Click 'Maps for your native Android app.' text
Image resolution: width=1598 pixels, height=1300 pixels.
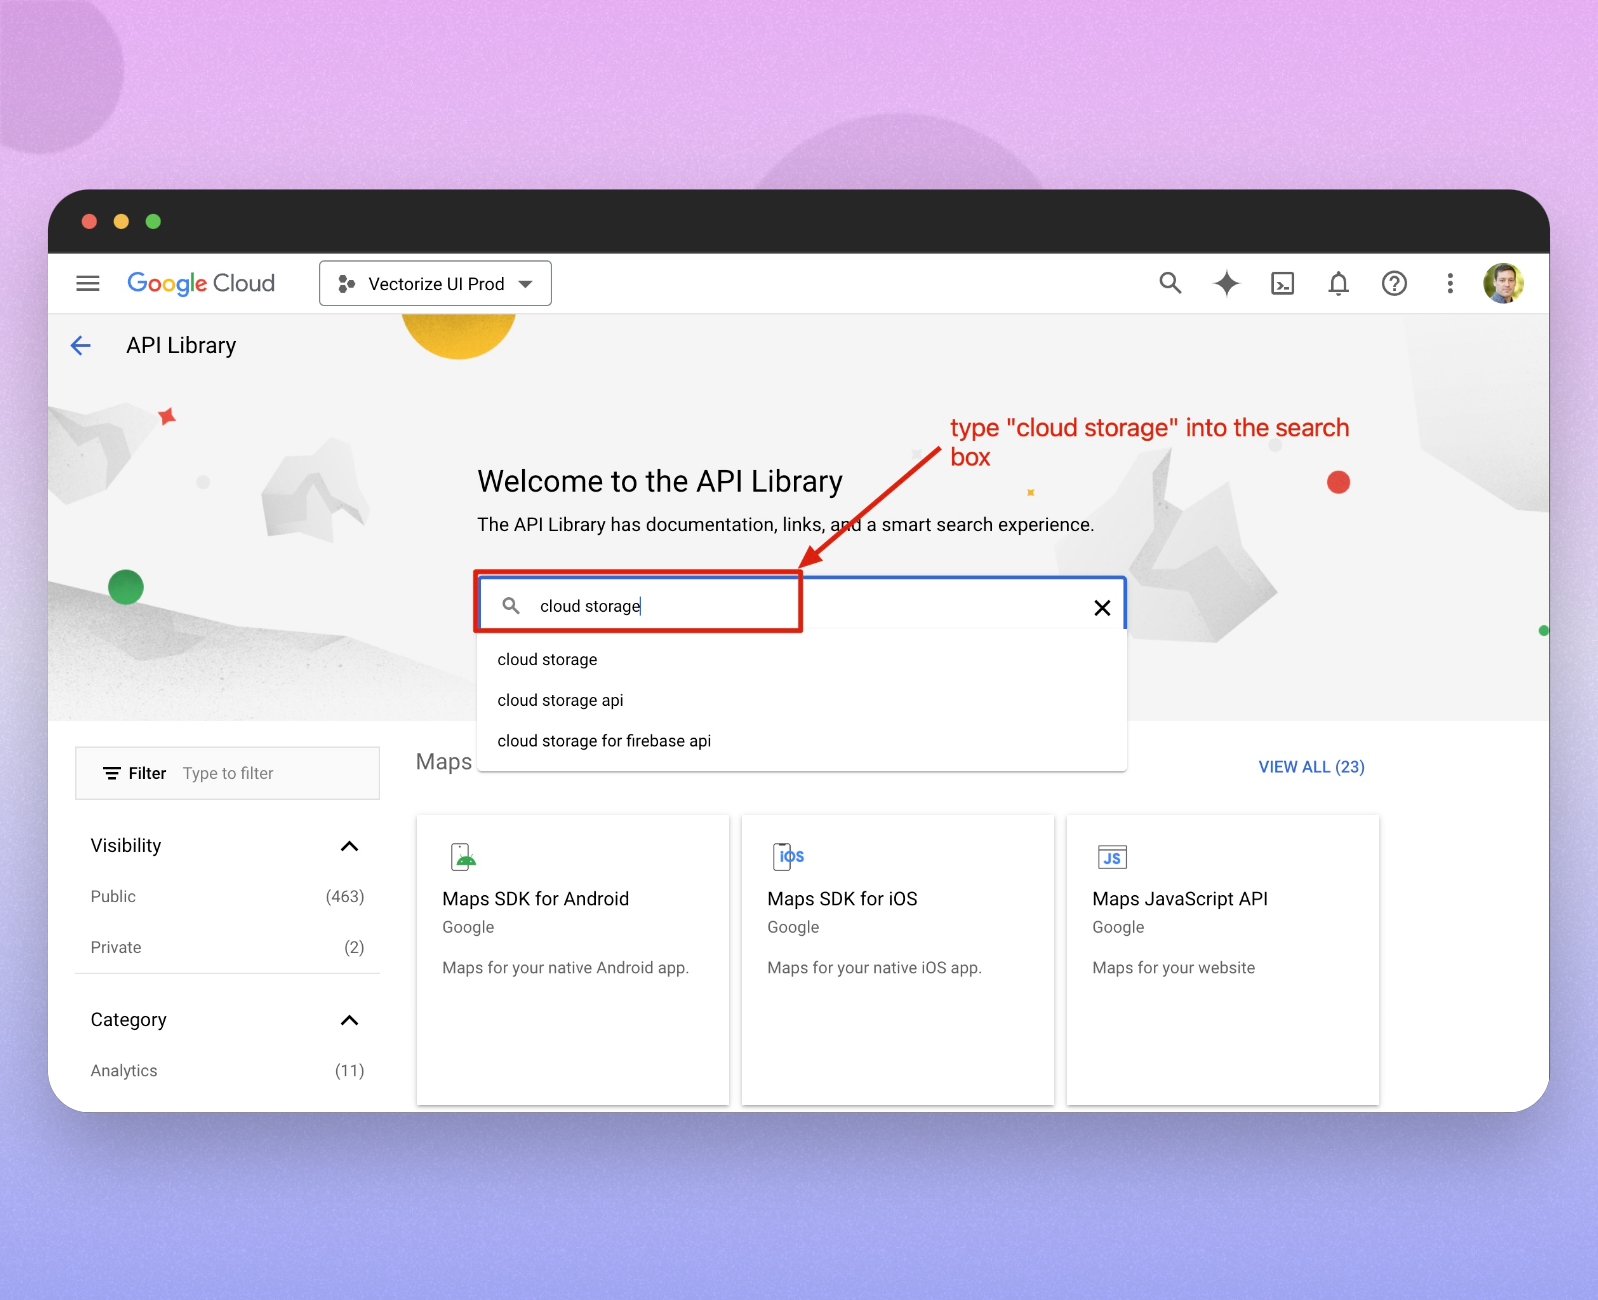pyautogui.click(x=566, y=968)
